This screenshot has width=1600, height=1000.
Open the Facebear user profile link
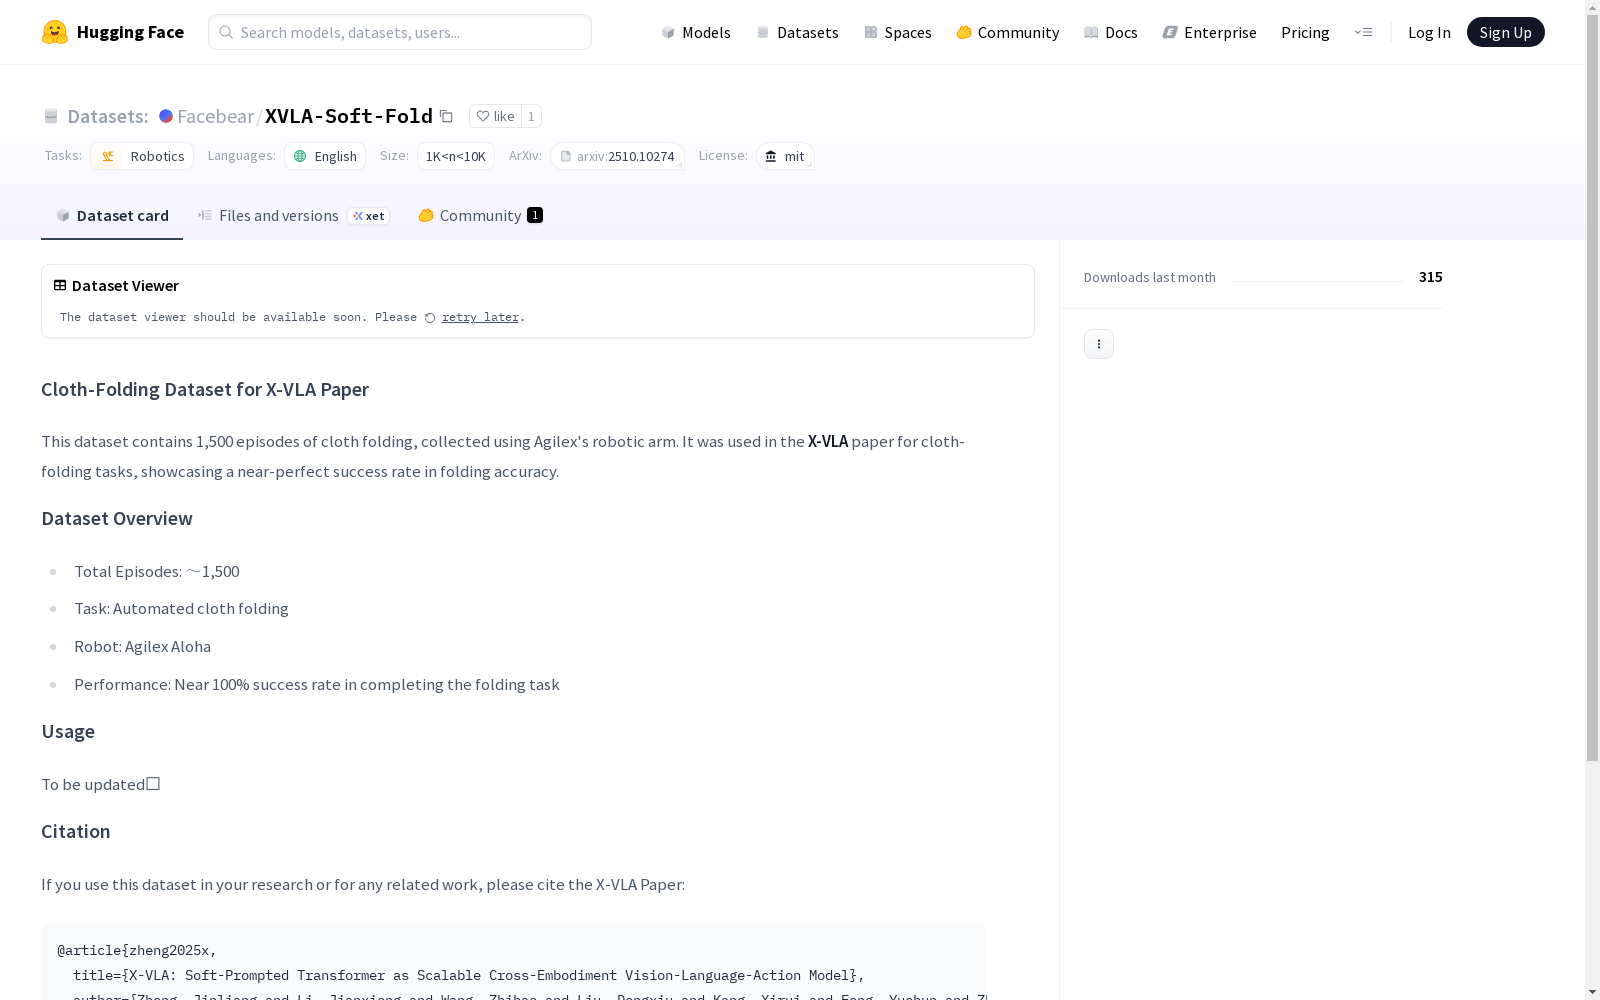[216, 116]
